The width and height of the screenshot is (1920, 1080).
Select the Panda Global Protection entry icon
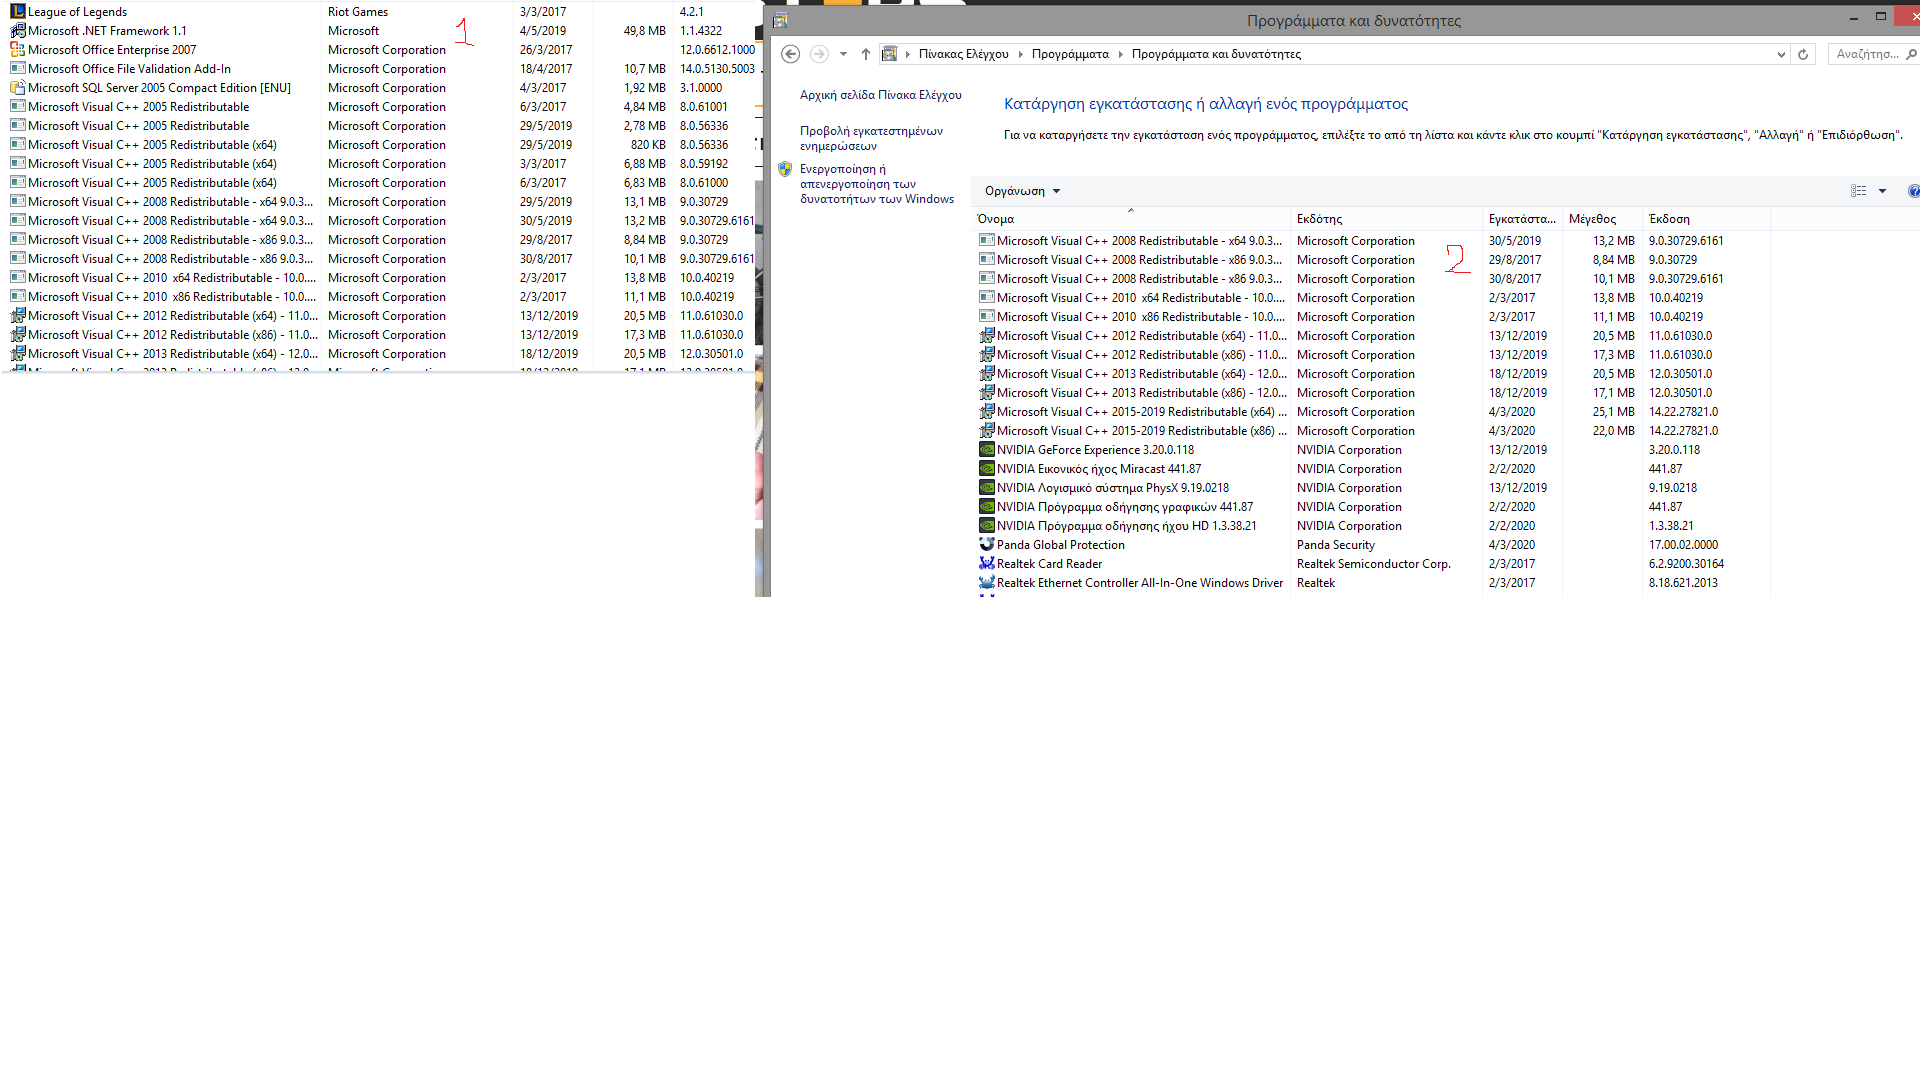point(987,545)
